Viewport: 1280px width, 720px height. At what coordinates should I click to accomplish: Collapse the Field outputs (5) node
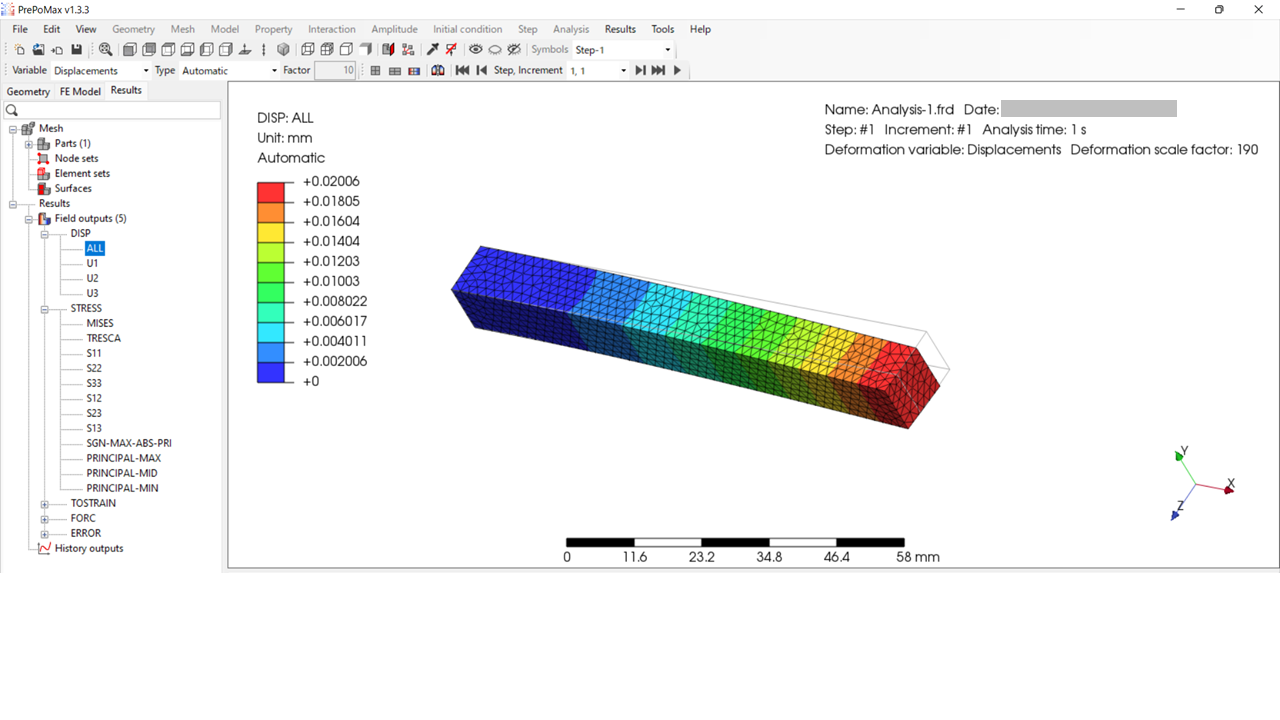pyautogui.click(x=29, y=218)
